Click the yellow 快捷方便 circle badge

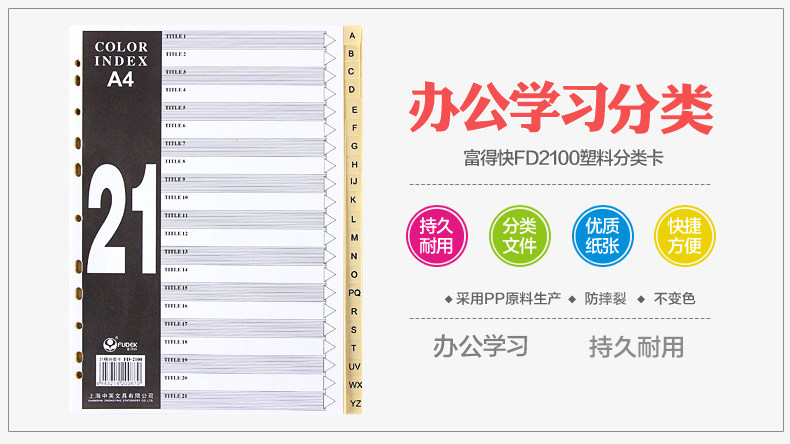(x=685, y=235)
